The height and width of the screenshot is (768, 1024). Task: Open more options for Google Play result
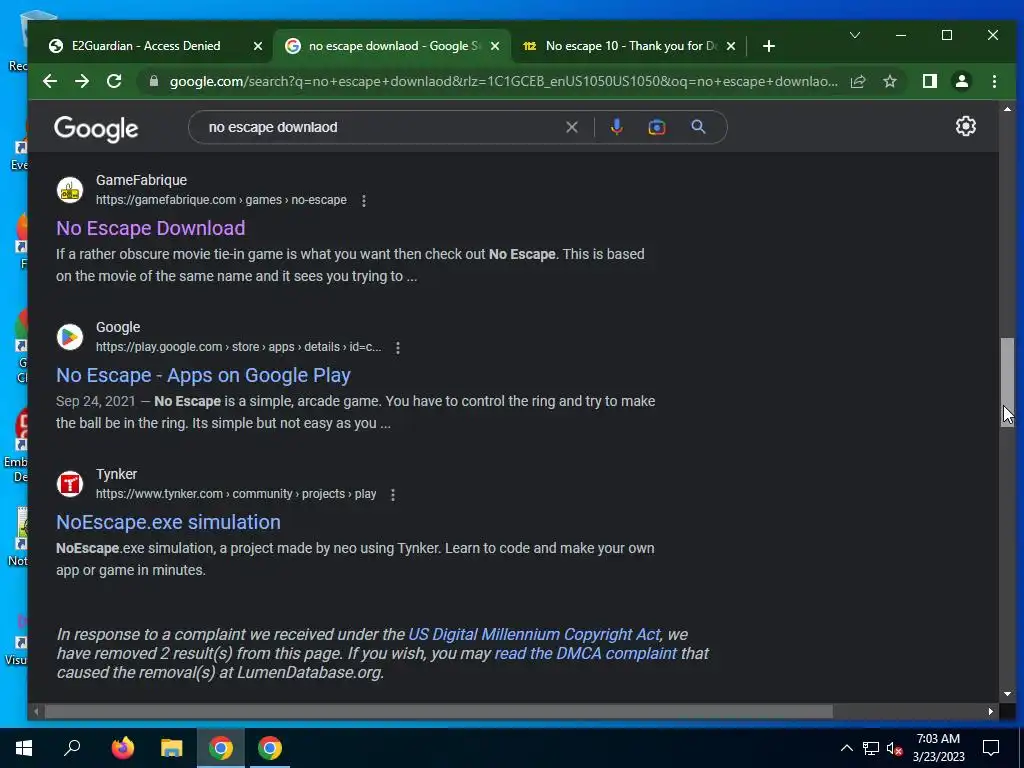coord(398,347)
